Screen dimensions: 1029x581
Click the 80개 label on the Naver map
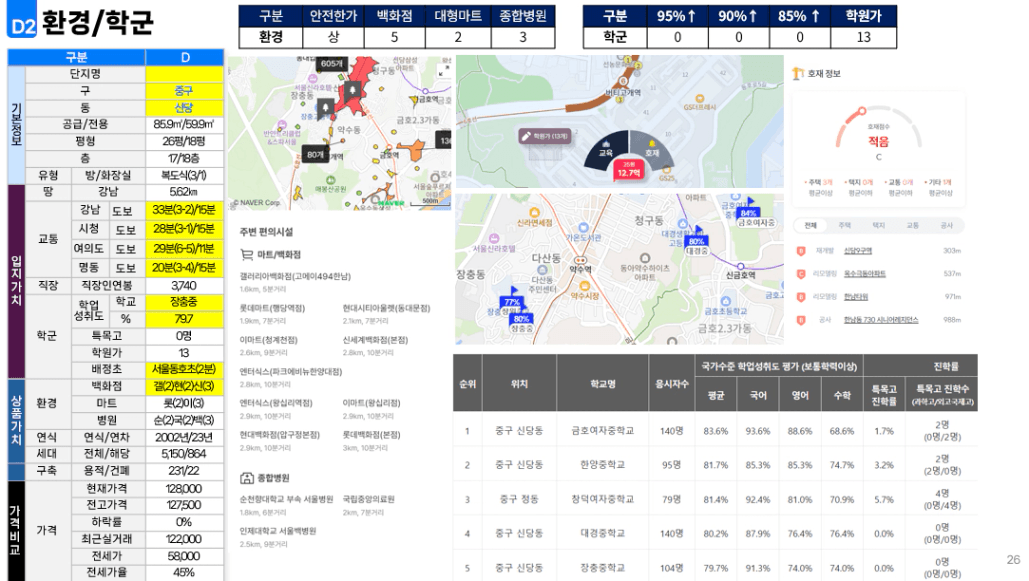pos(316,154)
